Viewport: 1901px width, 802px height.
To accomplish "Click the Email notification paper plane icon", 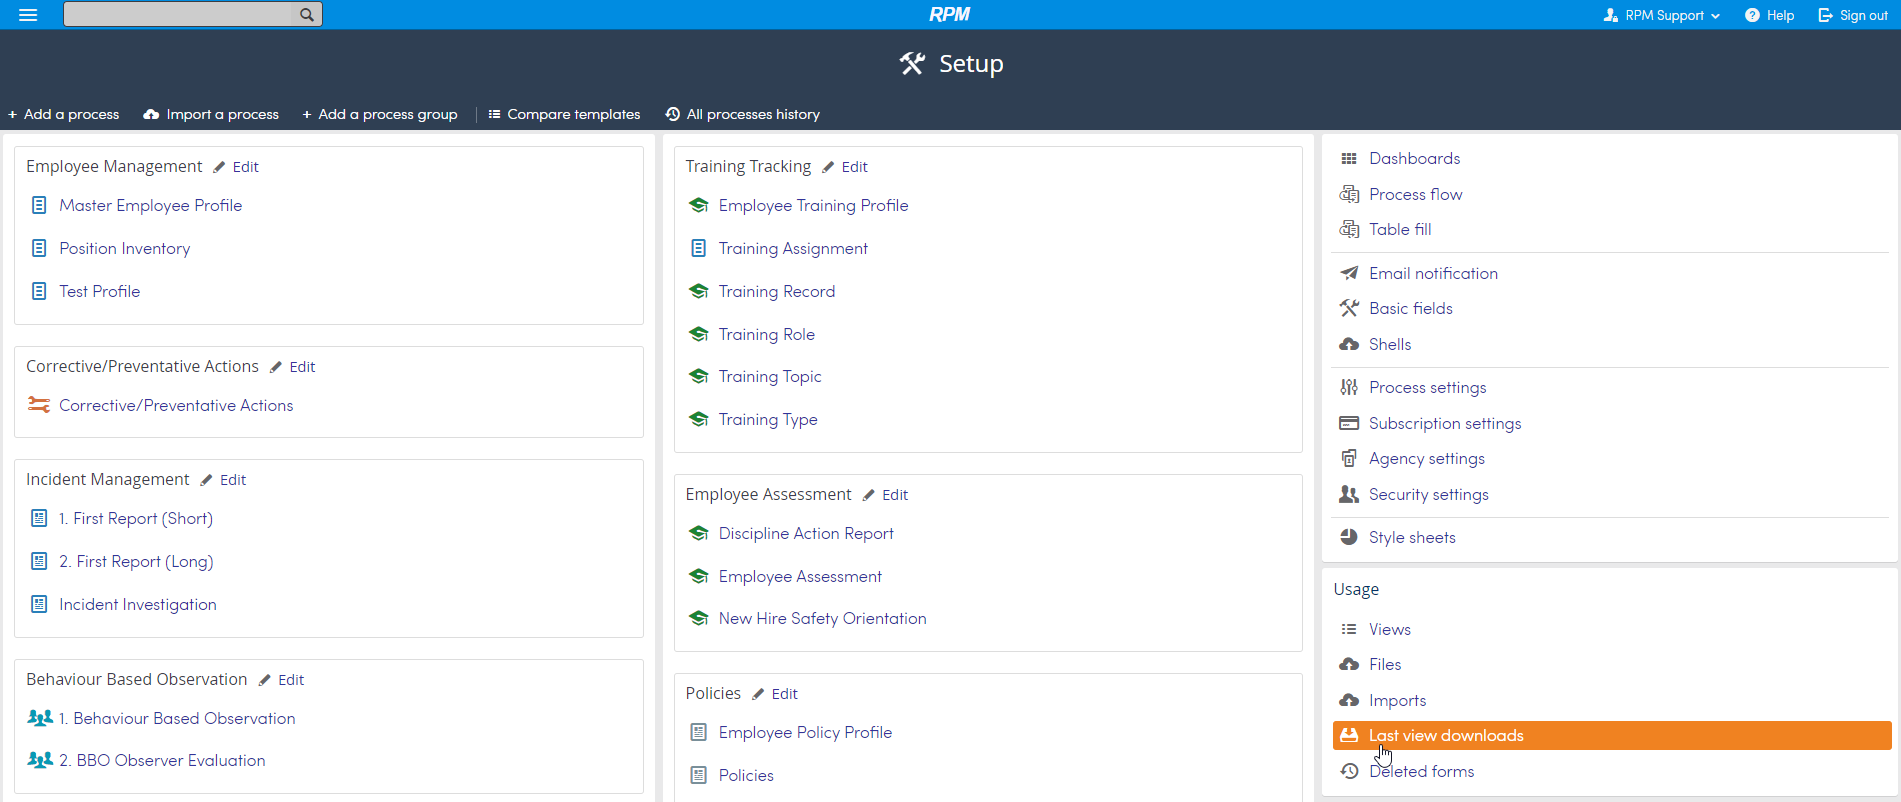I will [1349, 273].
